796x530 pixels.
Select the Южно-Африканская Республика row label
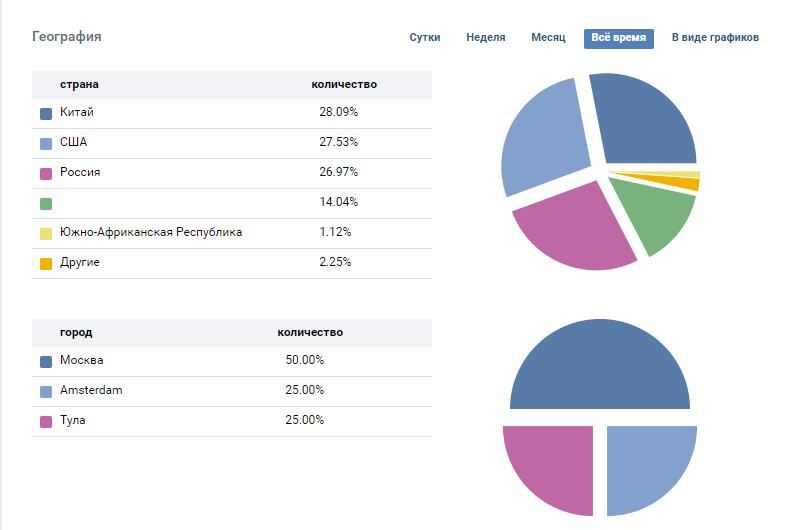click(x=151, y=233)
